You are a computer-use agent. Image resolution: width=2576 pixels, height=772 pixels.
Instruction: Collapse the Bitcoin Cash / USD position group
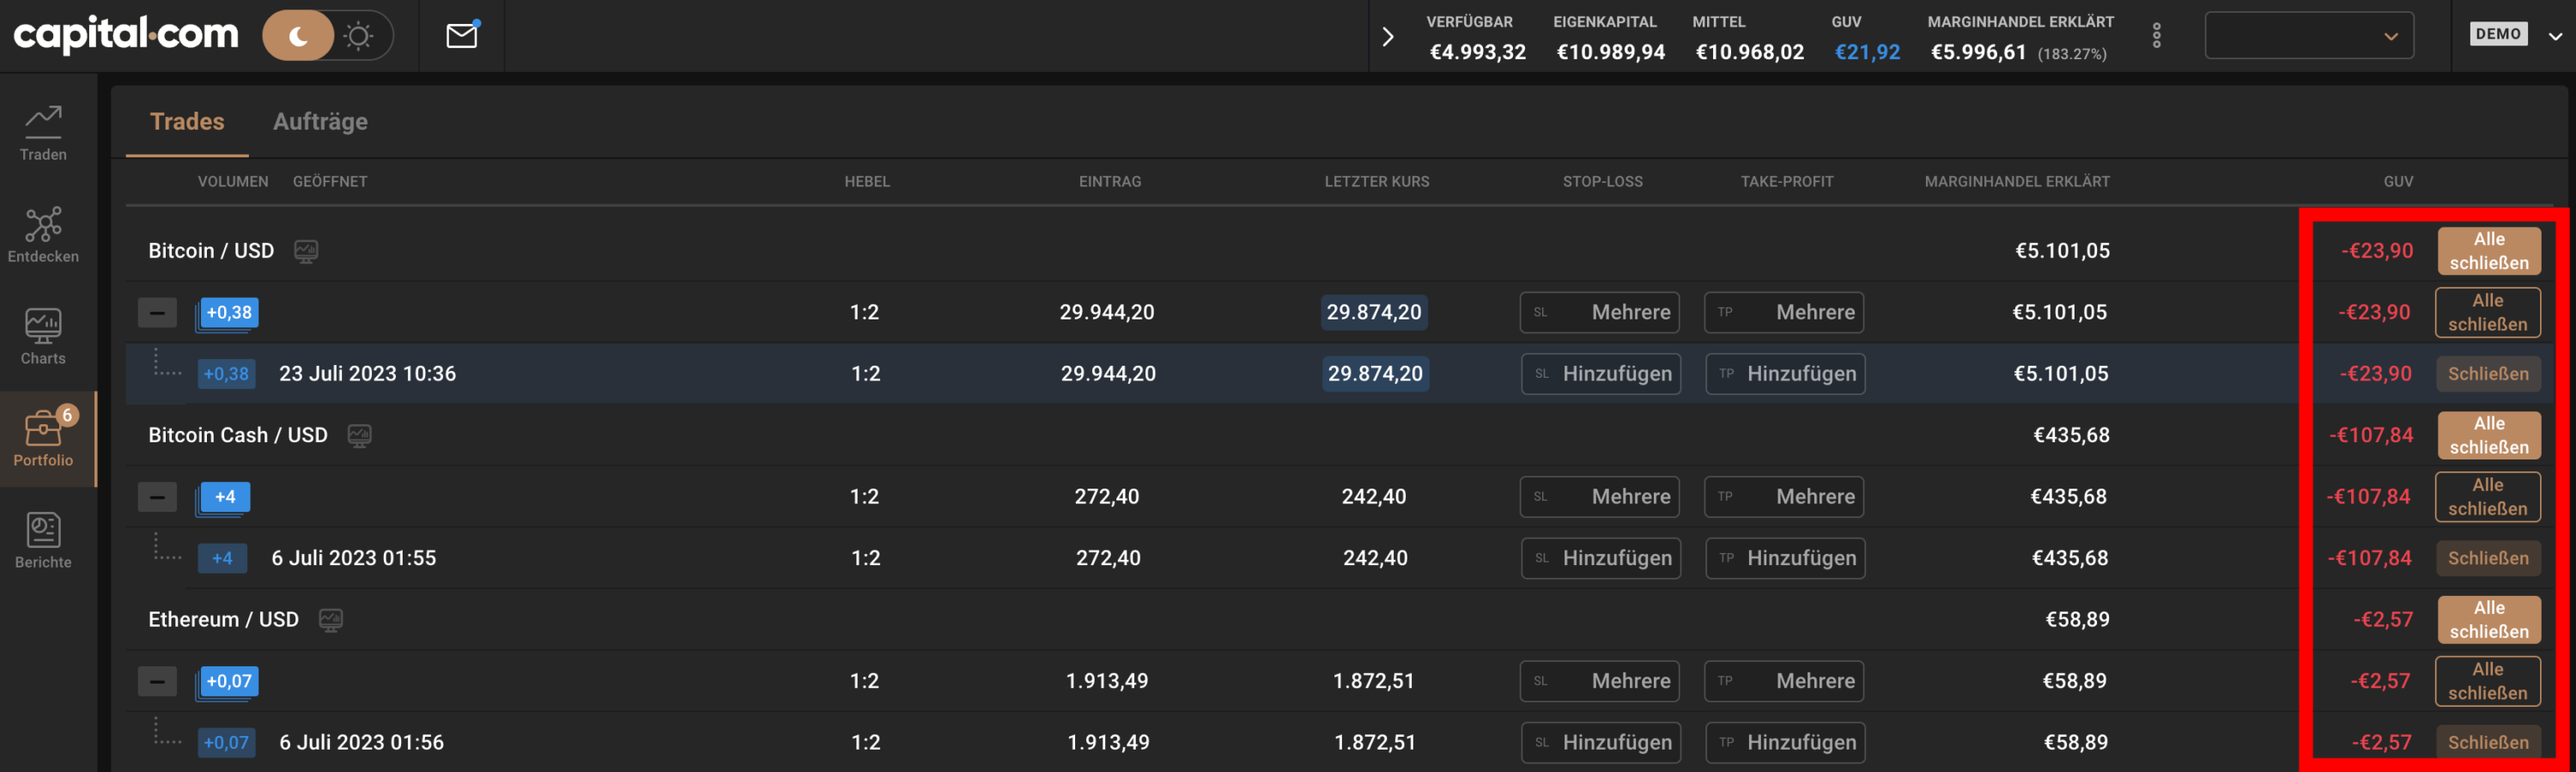(157, 497)
